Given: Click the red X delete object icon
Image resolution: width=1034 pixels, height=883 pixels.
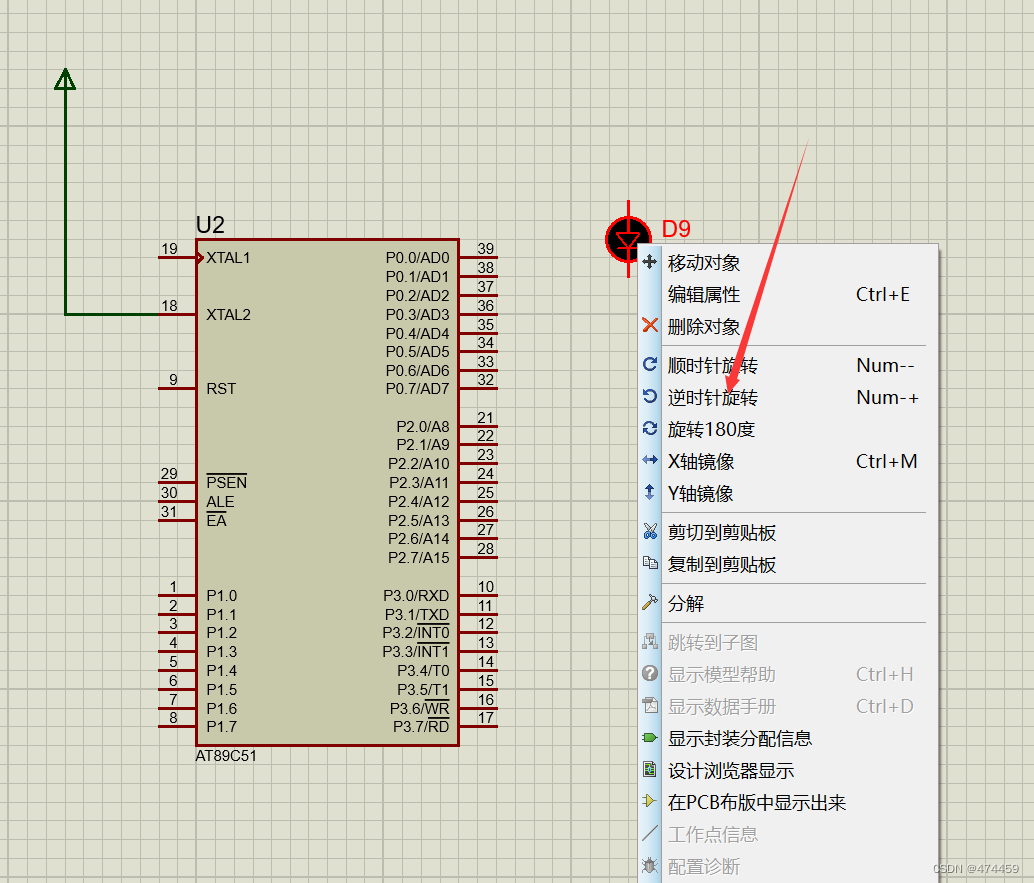Looking at the screenshot, I should (x=648, y=326).
